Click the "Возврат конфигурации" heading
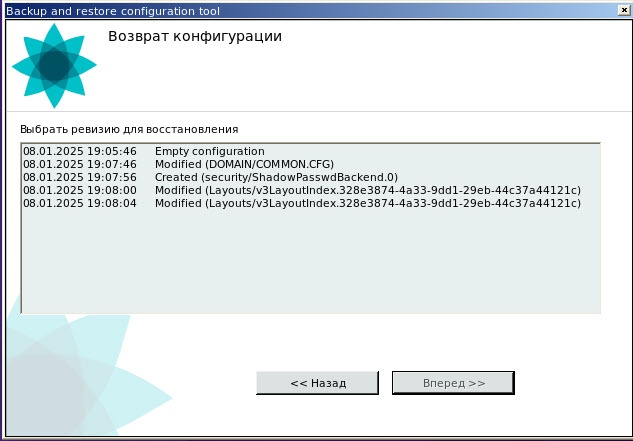633x441 pixels. [195, 37]
